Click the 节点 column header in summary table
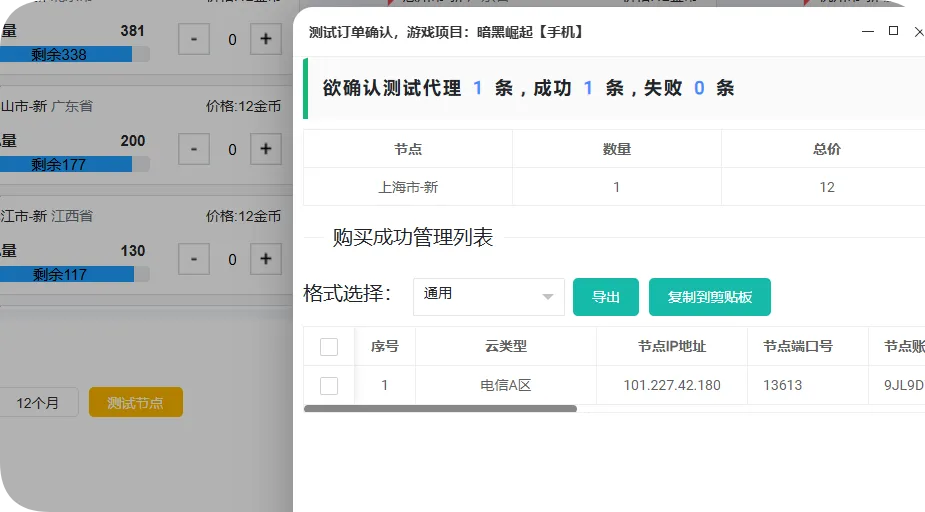The image size is (925, 512). [408, 149]
